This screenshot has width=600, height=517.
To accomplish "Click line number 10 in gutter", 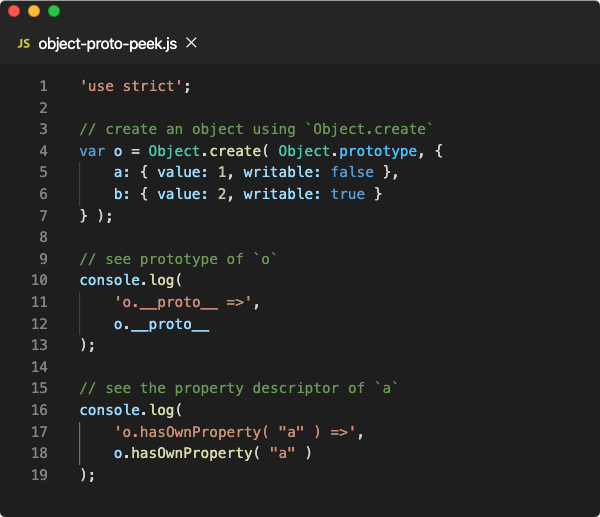I will 39,280.
